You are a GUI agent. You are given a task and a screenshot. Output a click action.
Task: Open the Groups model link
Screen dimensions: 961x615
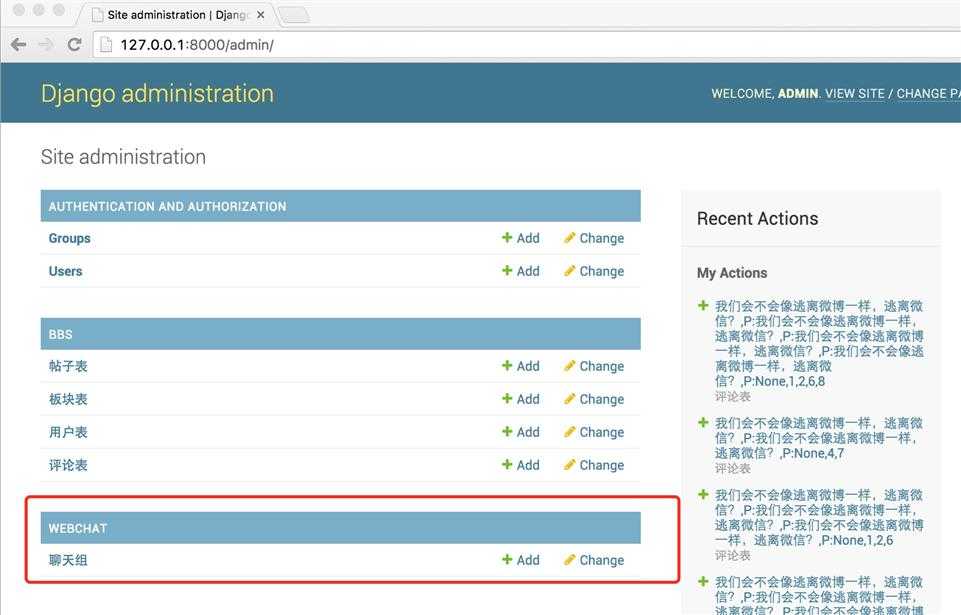(x=69, y=239)
